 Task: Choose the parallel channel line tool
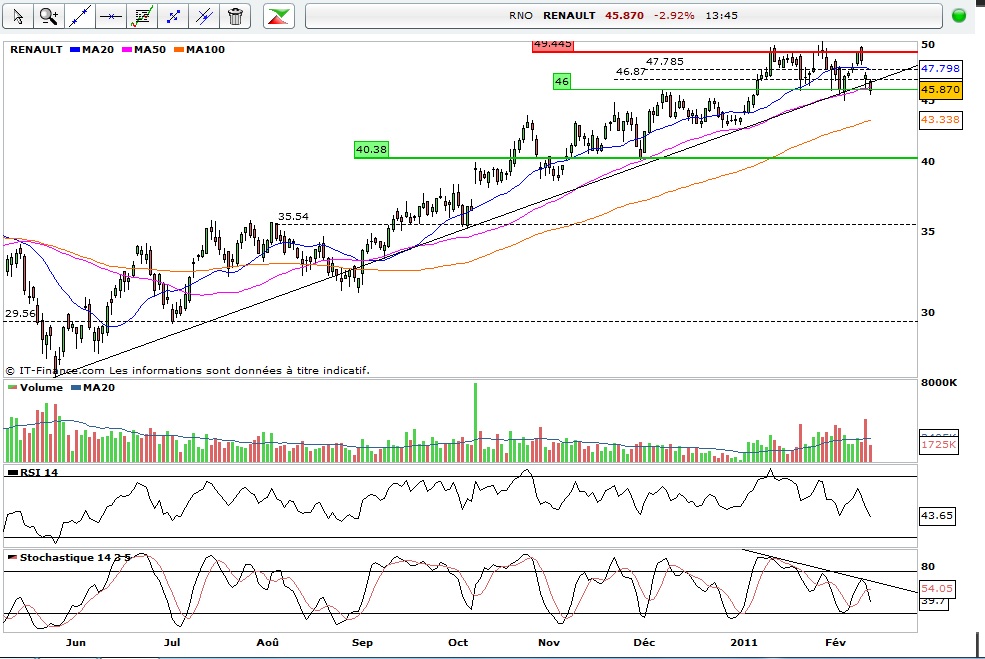[204, 16]
